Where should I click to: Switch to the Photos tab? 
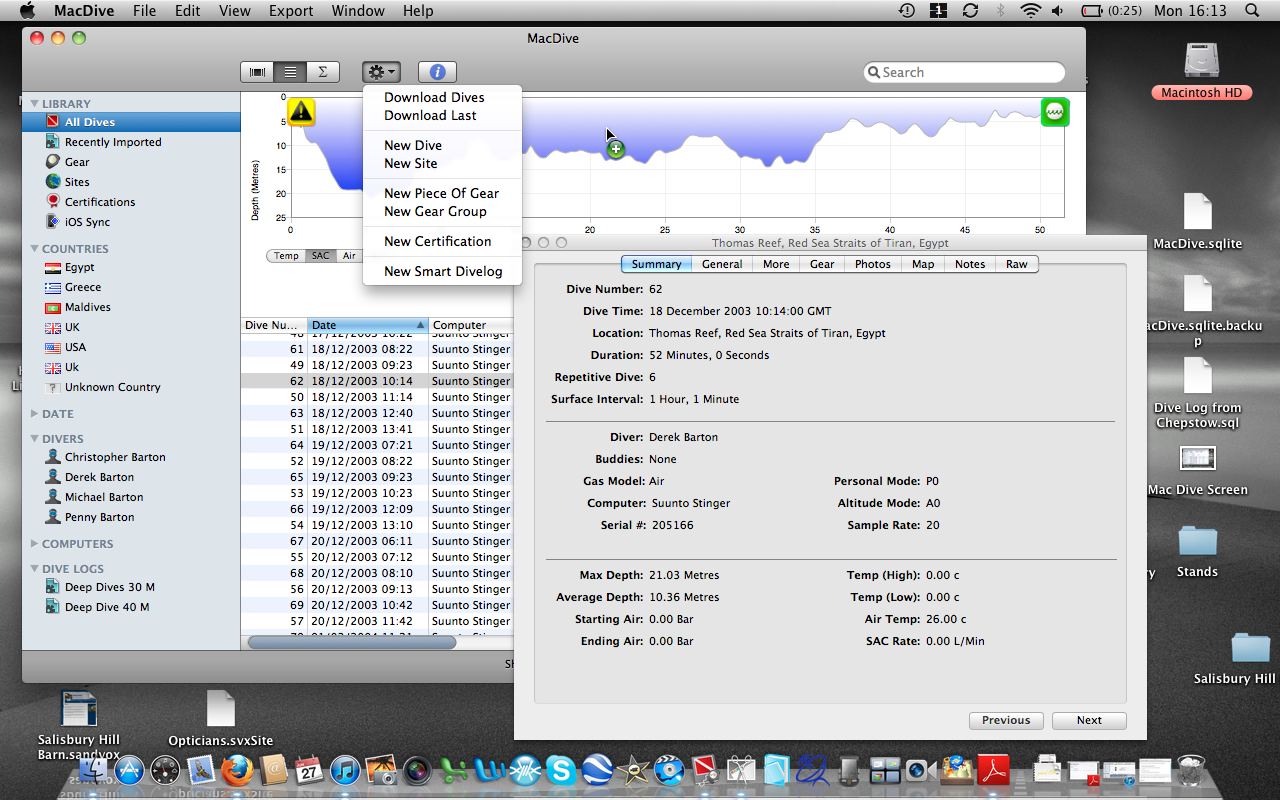point(872,264)
